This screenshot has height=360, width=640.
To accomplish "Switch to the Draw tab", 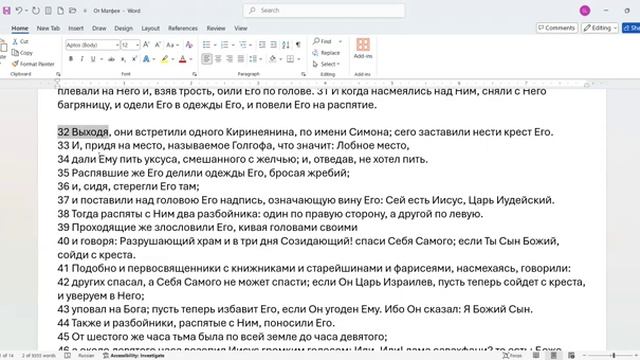I will click(99, 28).
